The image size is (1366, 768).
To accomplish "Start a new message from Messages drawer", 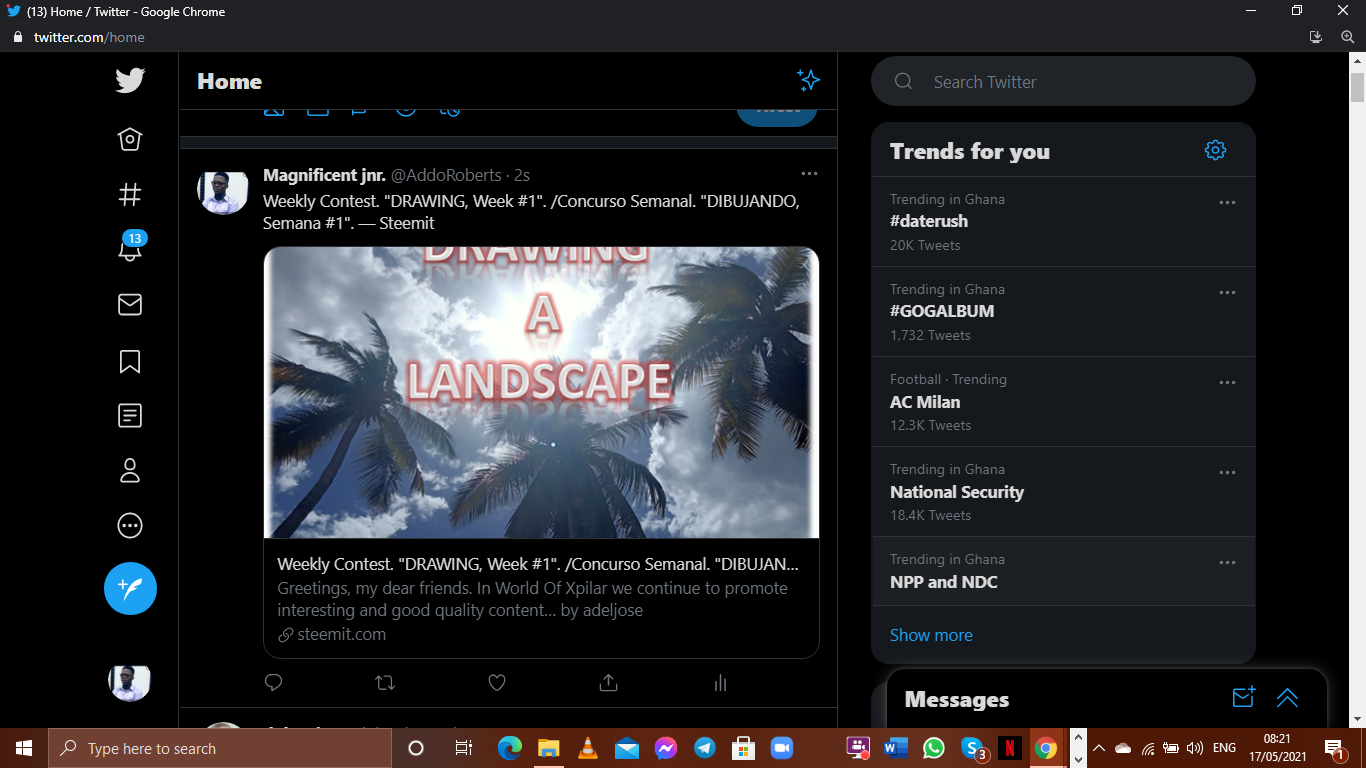I will click(x=1243, y=698).
